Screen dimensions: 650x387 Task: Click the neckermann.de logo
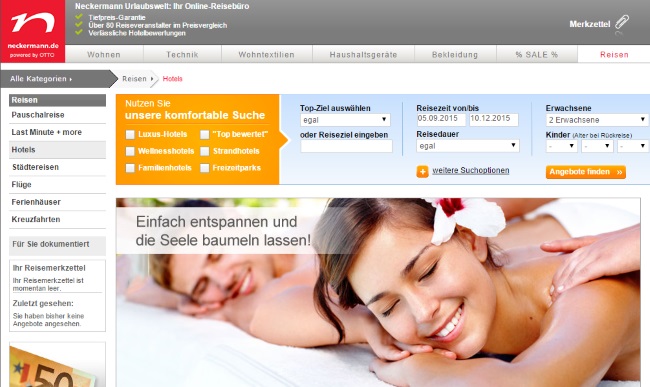33,31
